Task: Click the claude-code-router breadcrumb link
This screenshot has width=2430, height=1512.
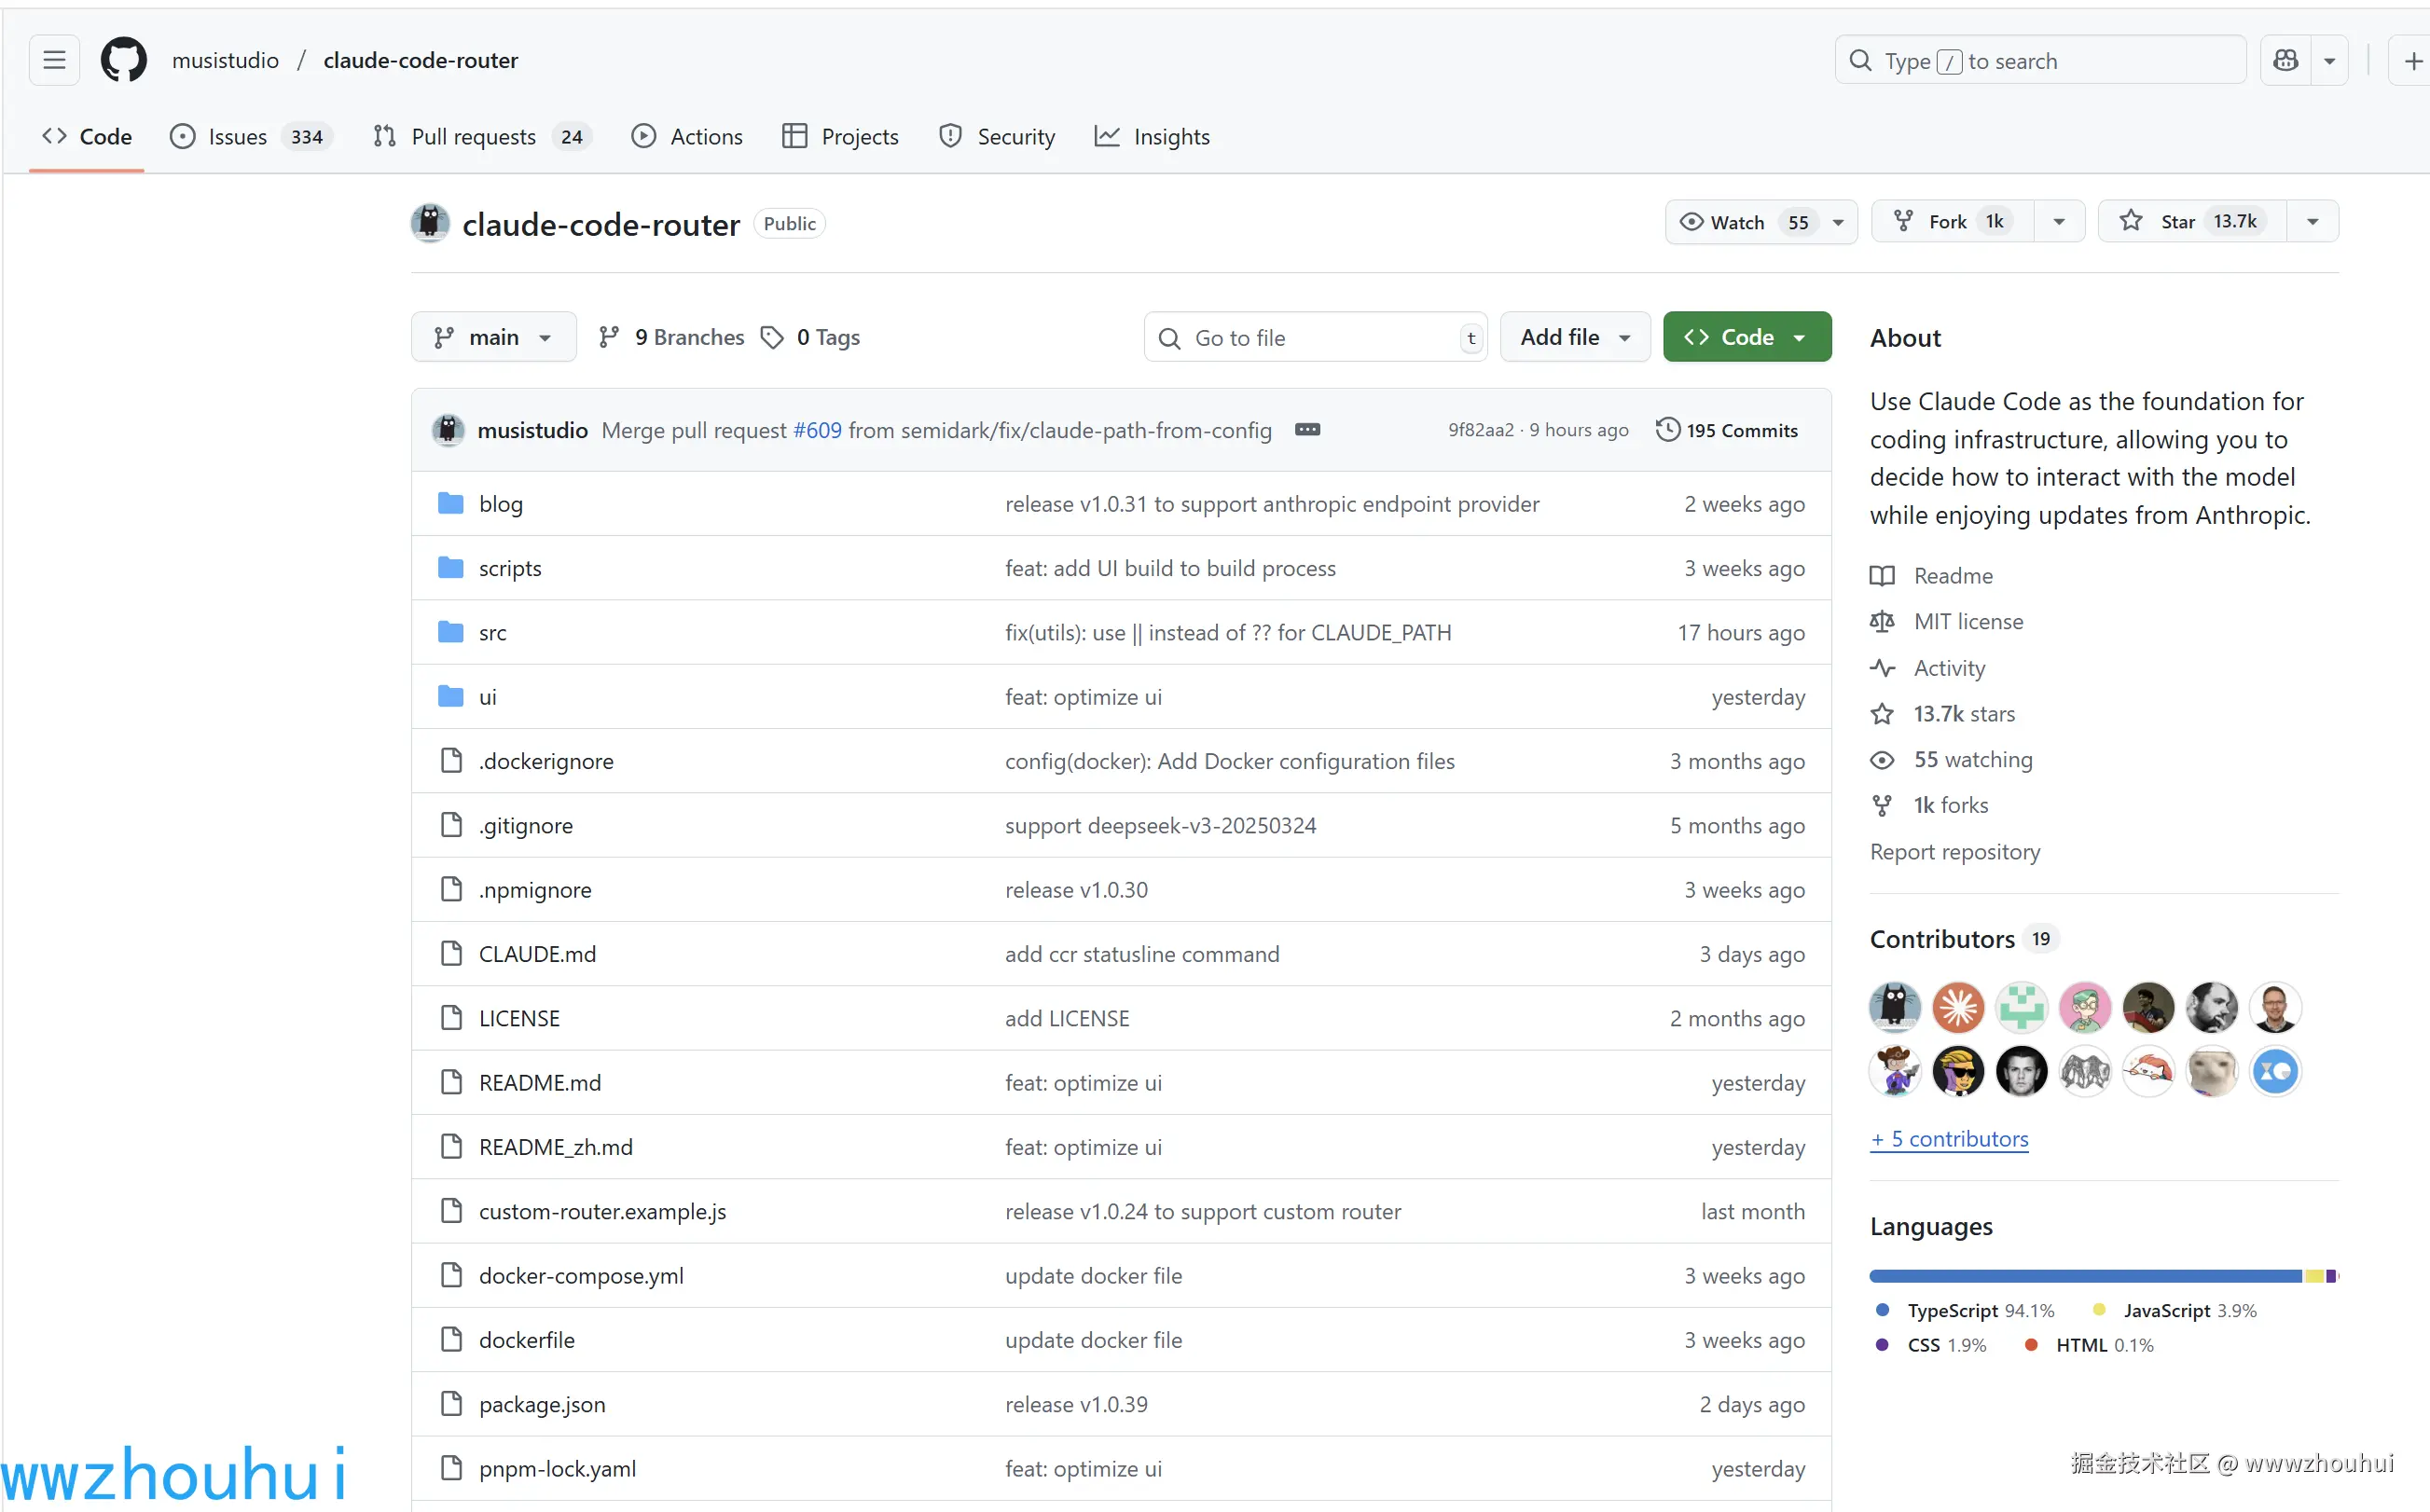Action: click(x=420, y=60)
